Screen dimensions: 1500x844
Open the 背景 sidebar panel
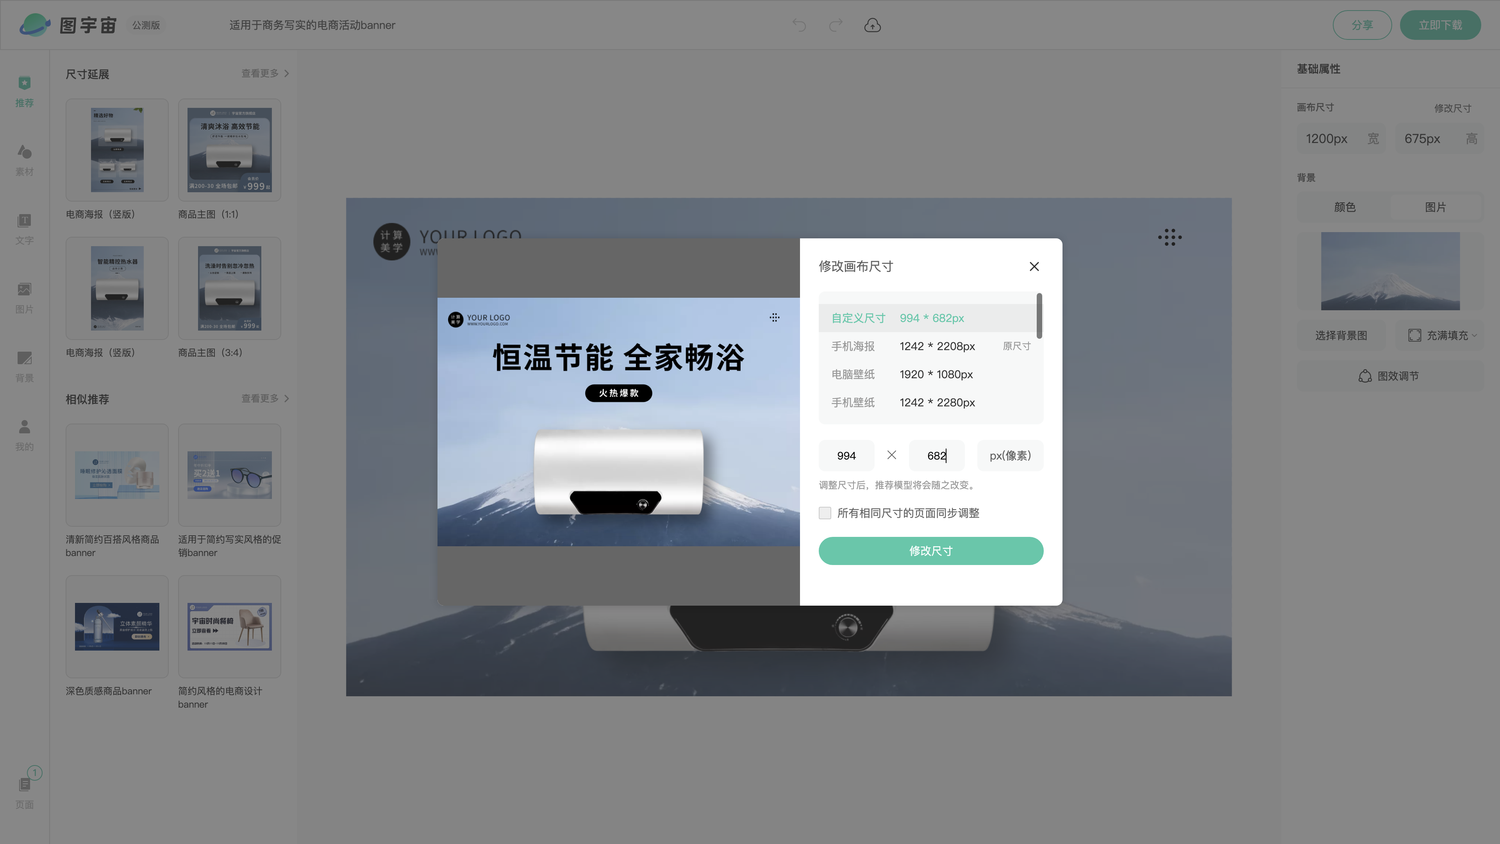[24, 366]
